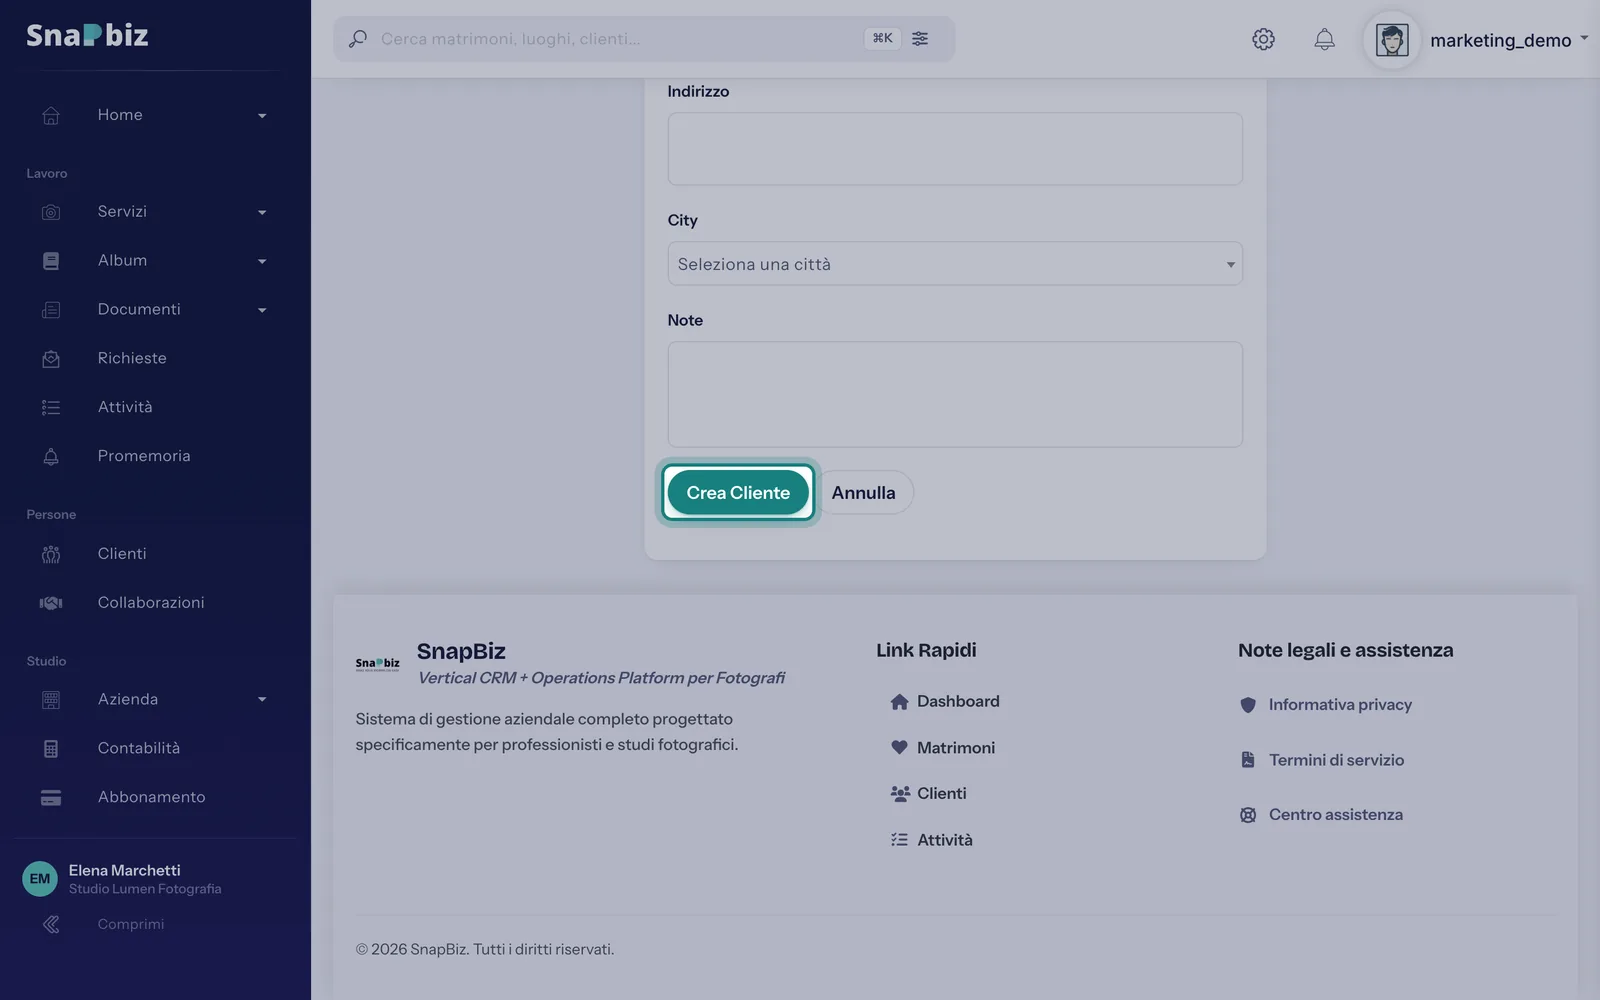
Task: Click the ⌘K shortcut badge
Action: (882, 39)
